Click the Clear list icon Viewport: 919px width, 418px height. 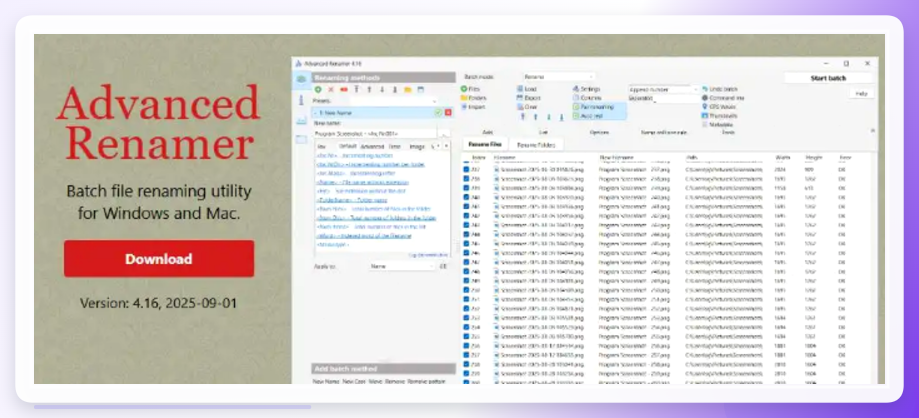click(x=520, y=107)
